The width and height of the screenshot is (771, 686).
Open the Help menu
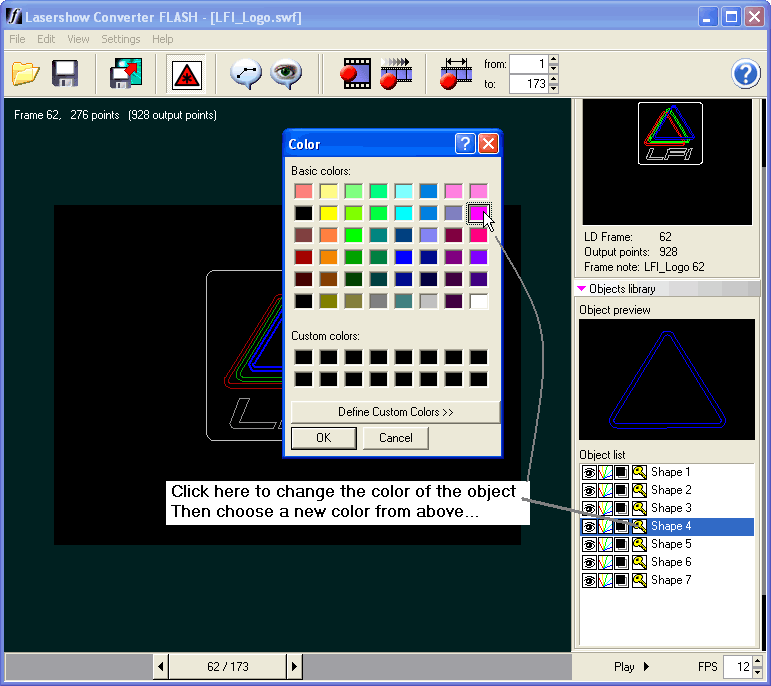(x=162, y=39)
